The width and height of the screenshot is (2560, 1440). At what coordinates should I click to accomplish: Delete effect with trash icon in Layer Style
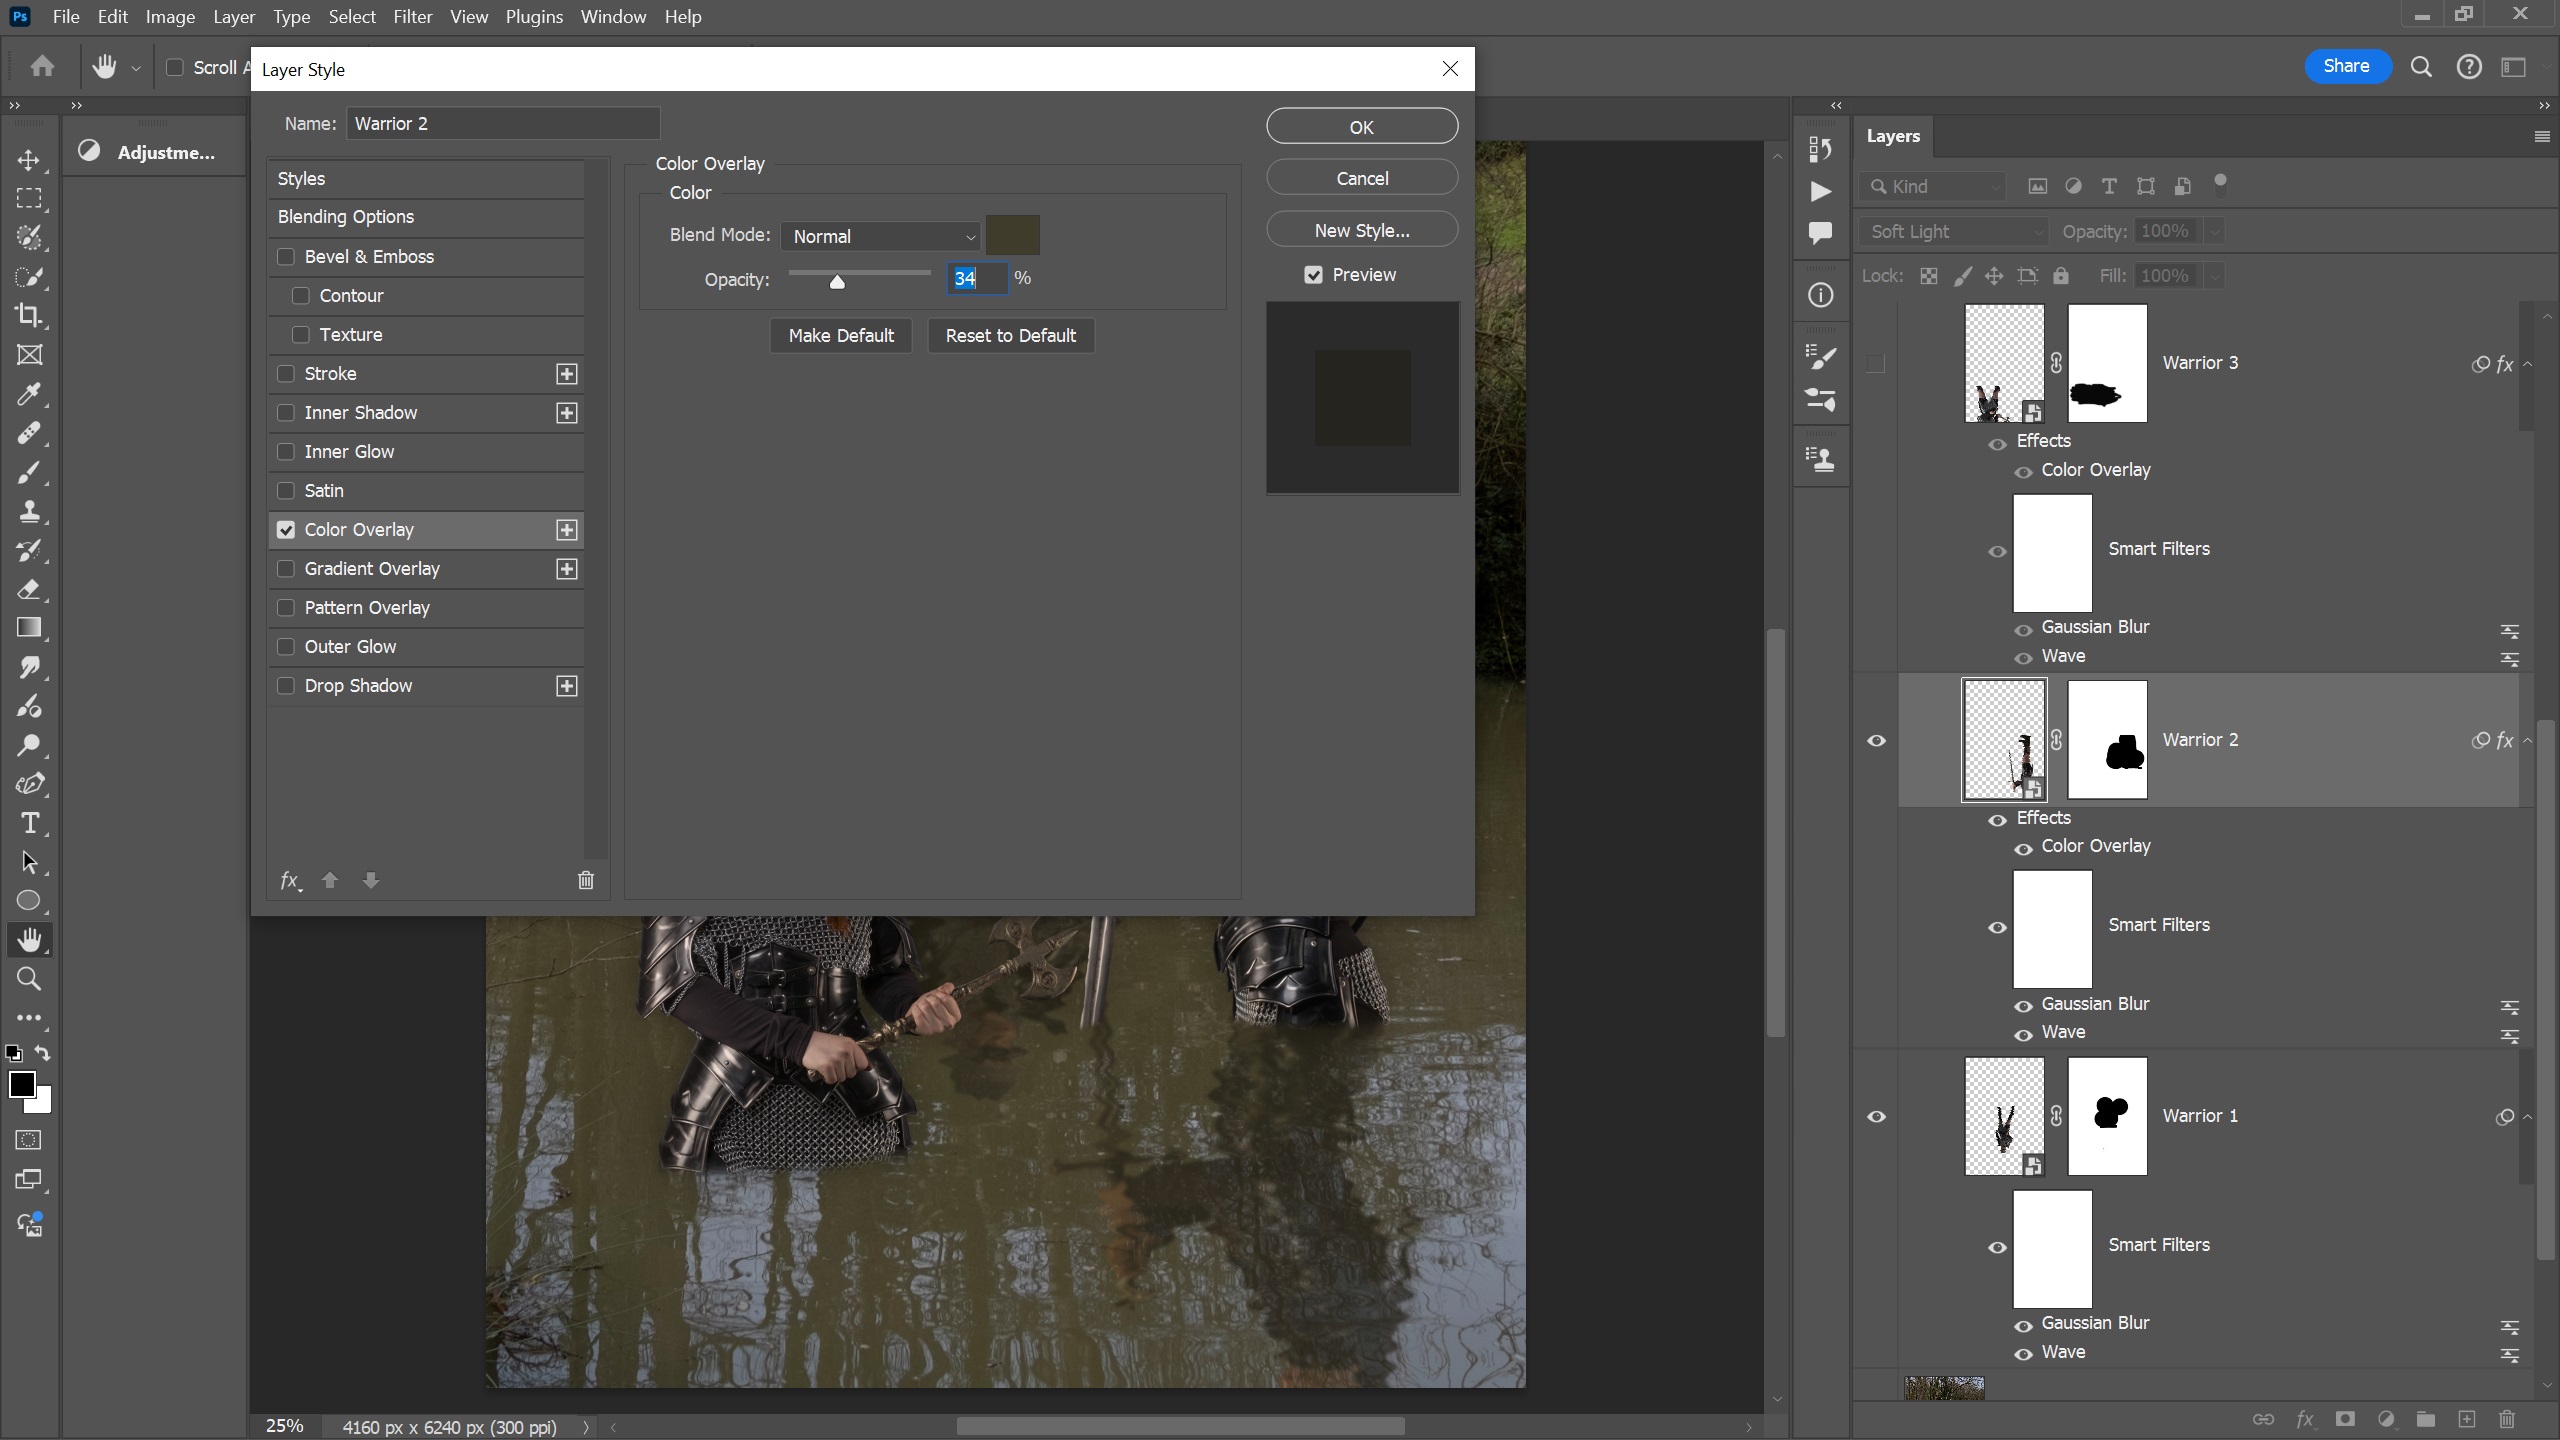pos(586,880)
